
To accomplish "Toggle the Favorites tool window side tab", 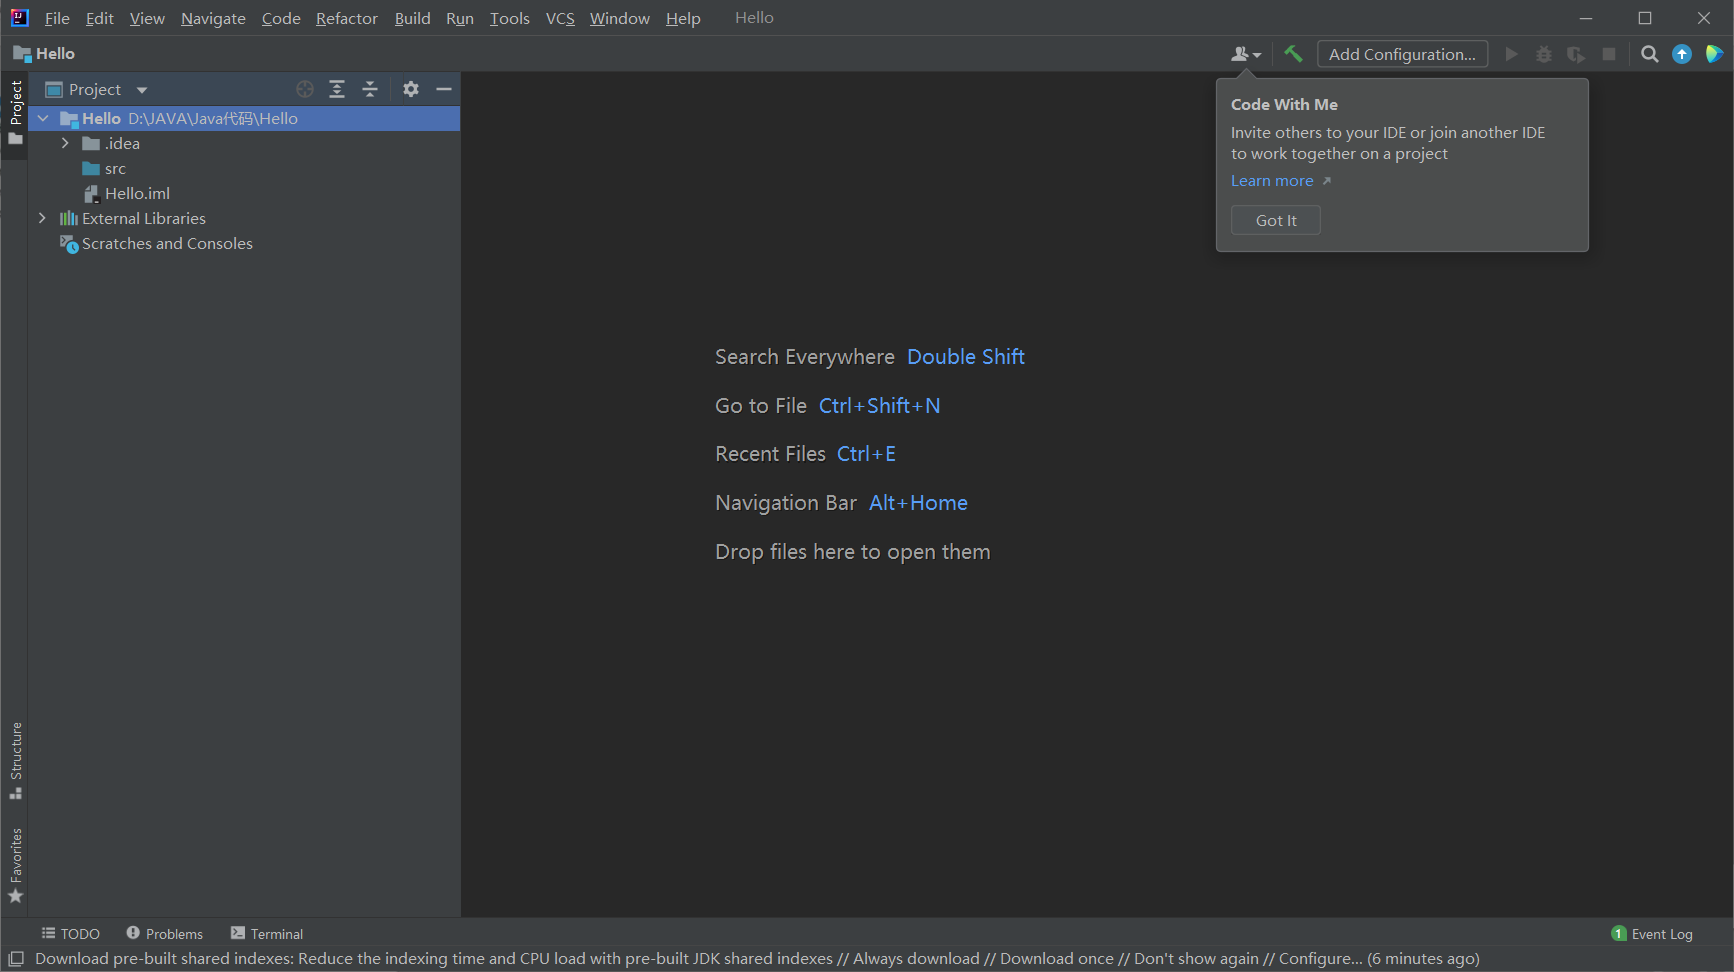I will (x=15, y=866).
